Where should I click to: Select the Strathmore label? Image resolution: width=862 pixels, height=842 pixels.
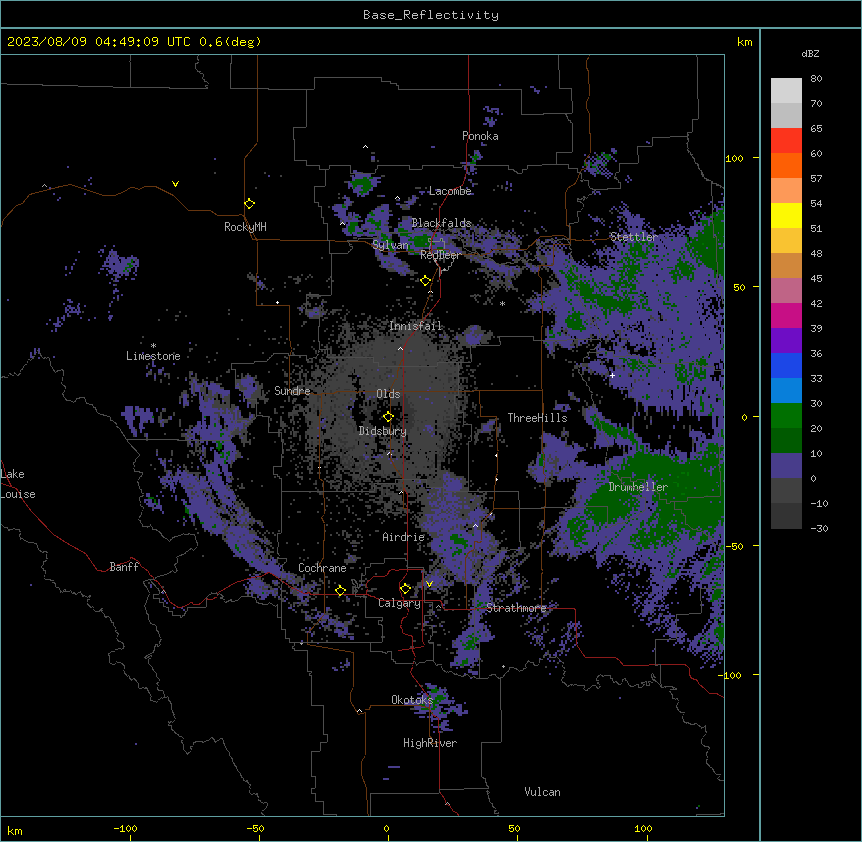(517, 608)
